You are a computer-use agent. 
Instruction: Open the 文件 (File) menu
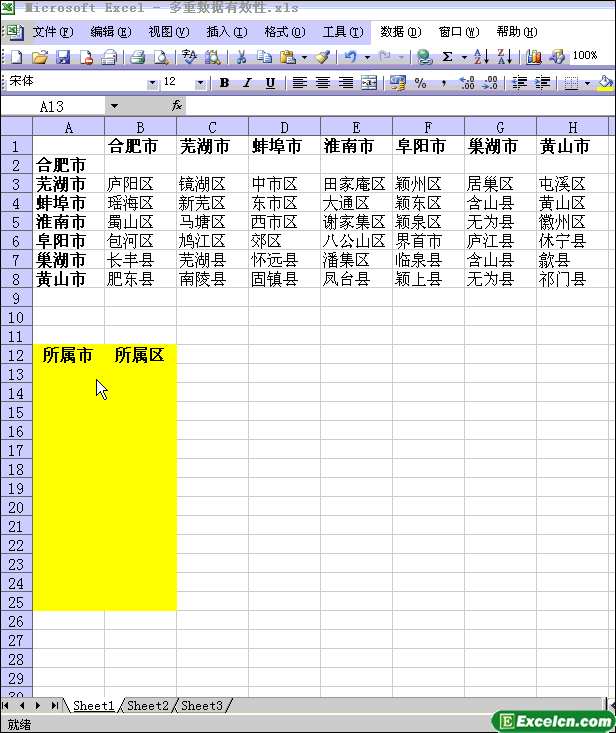pyautogui.click(x=53, y=32)
